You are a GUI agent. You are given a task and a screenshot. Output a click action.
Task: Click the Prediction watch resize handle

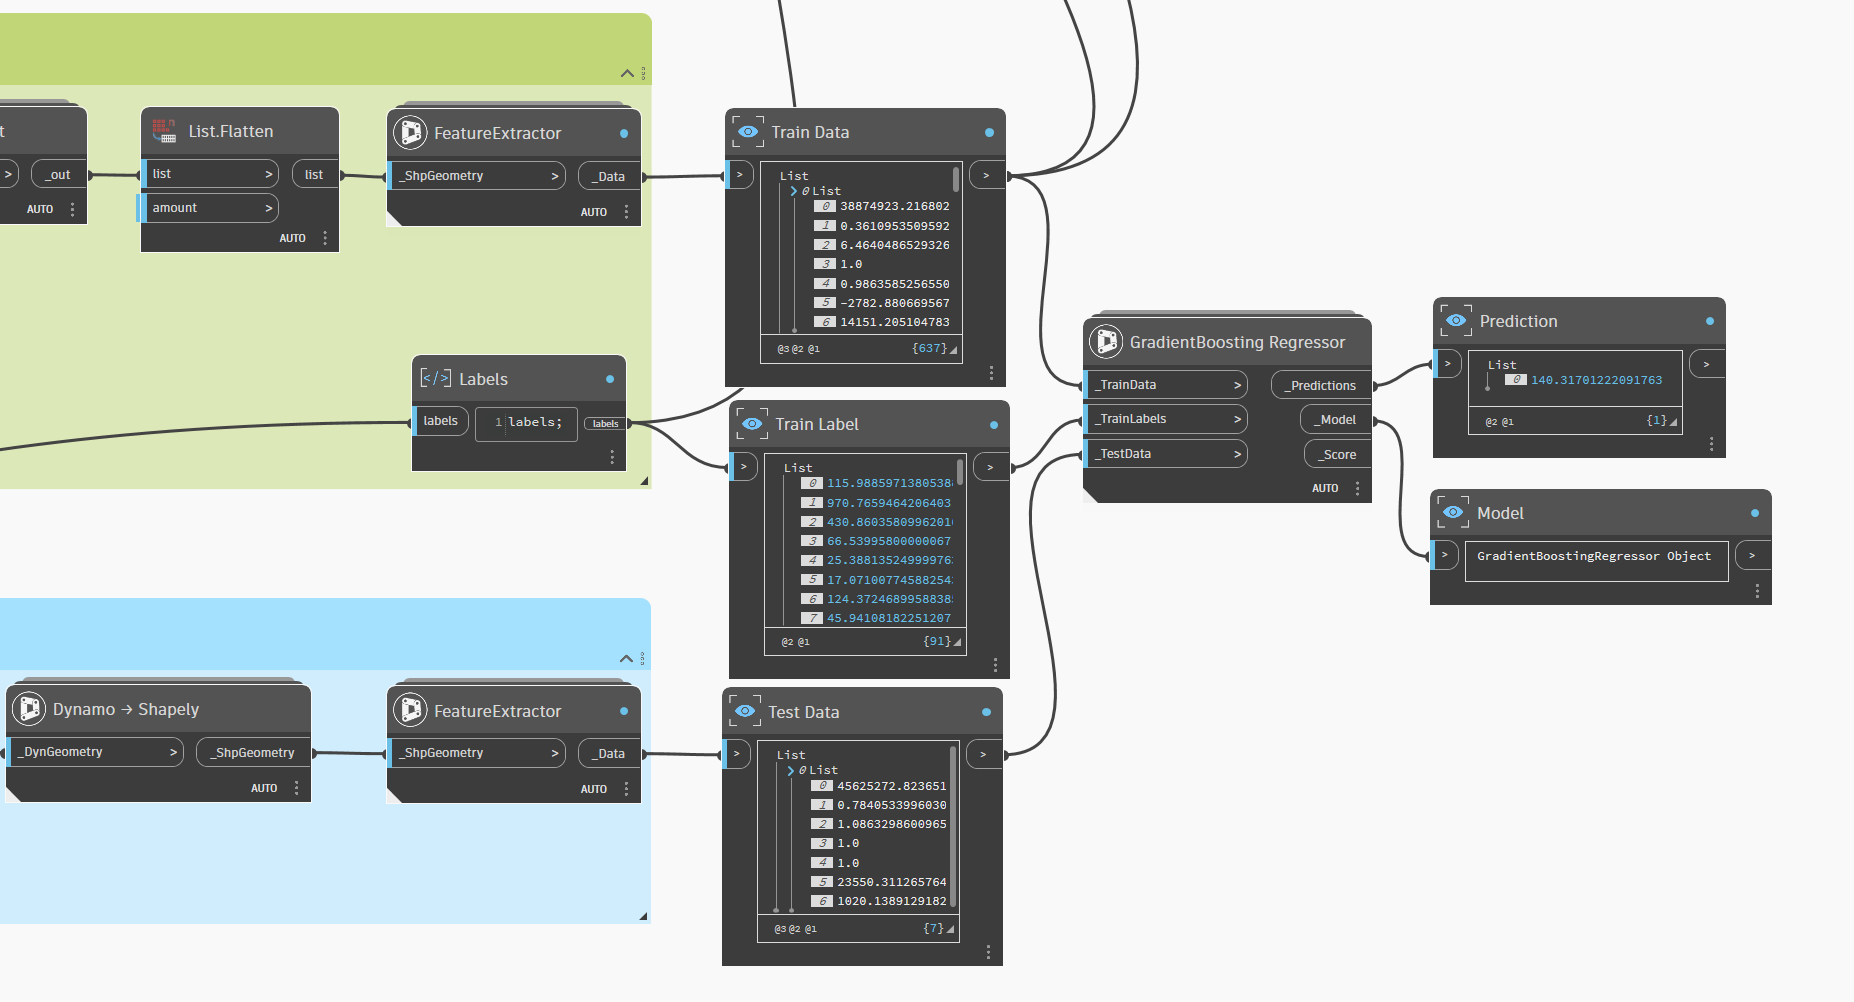(x=1673, y=422)
